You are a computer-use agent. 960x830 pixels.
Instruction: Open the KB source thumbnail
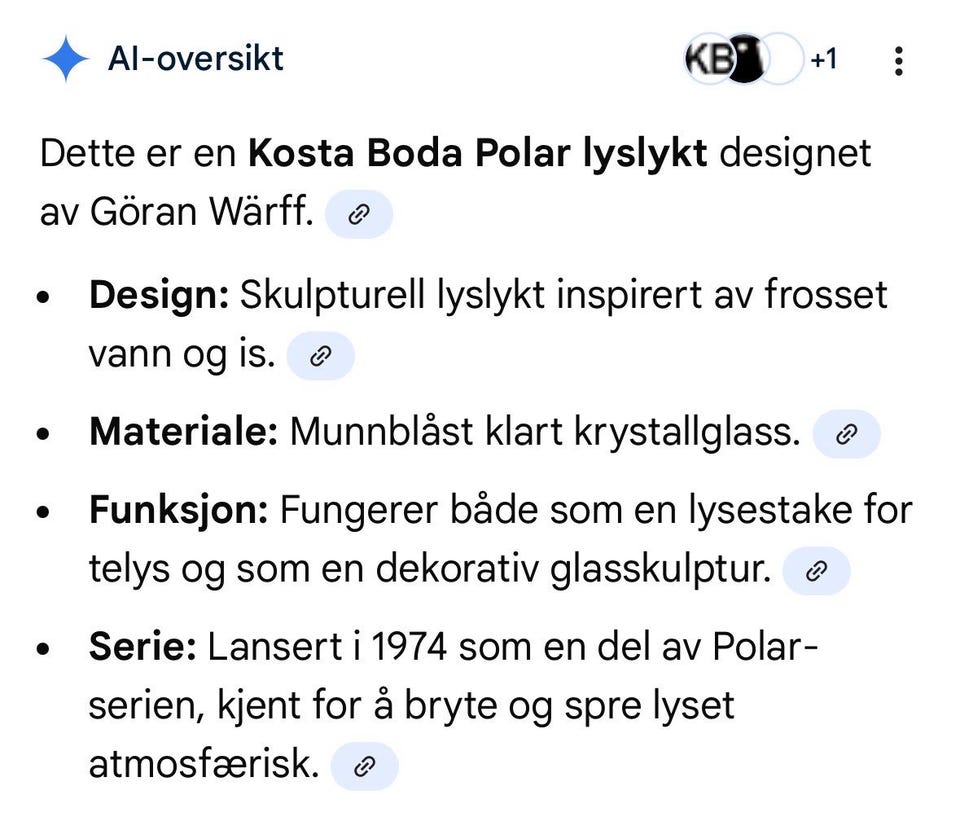tap(706, 61)
